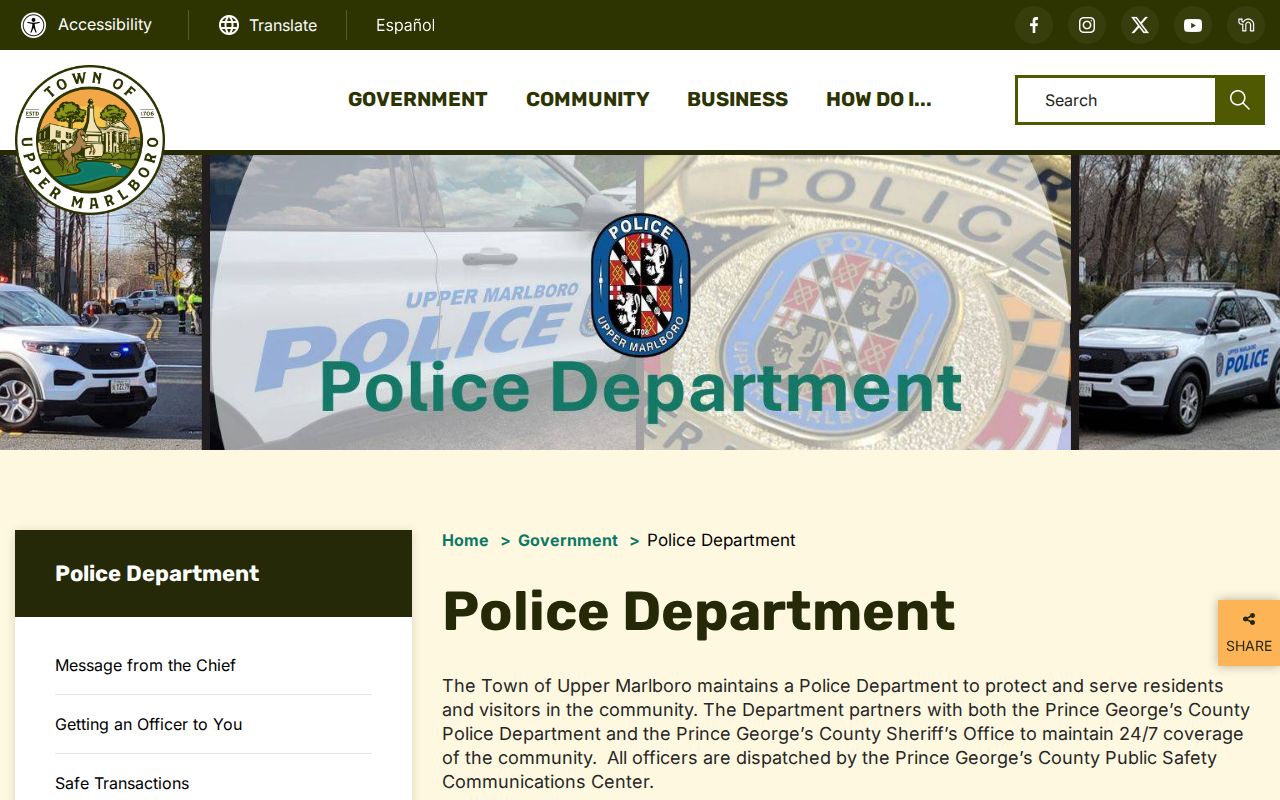Focus the Search input field

1116,100
